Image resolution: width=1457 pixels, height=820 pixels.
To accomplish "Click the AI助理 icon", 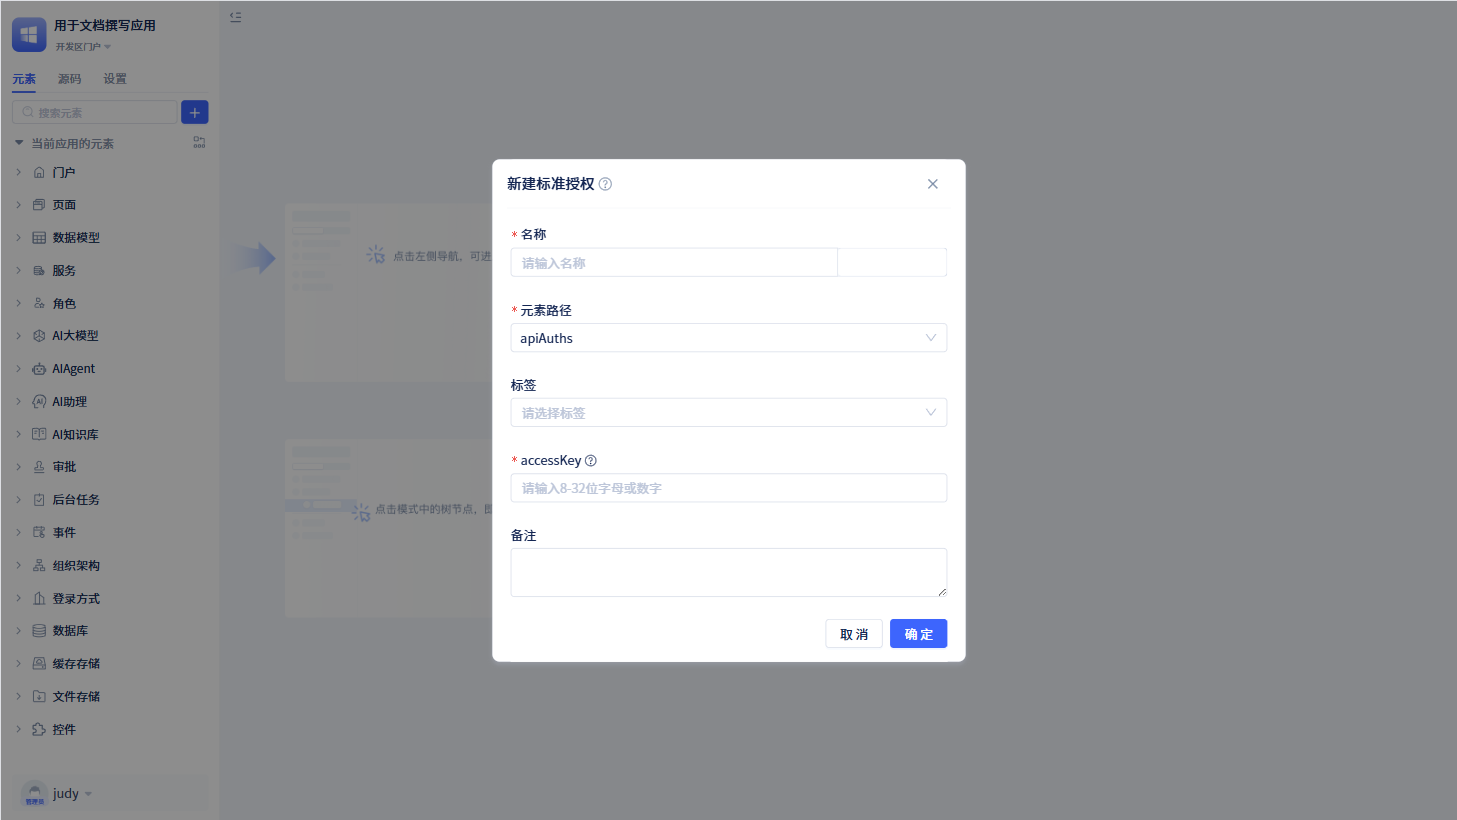I will pos(39,402).
